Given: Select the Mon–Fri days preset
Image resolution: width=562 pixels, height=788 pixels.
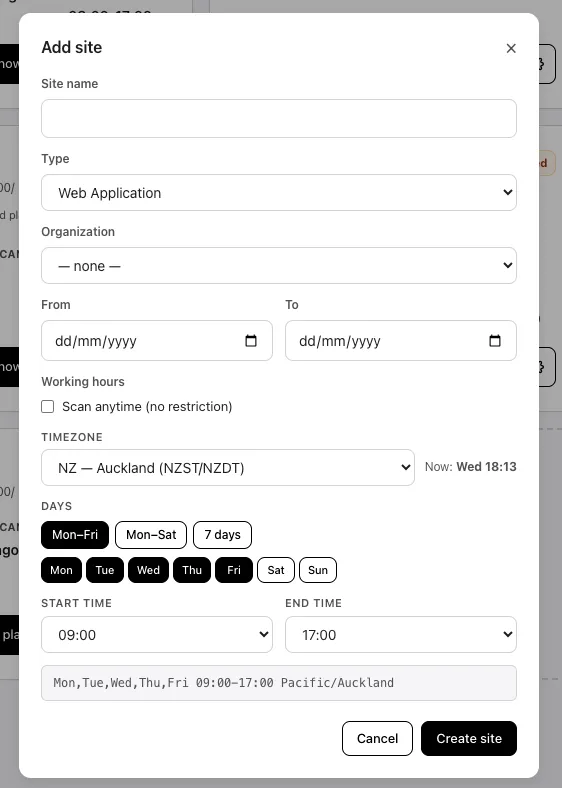Looking at the screenshot, I should click(x=75, y=535).
